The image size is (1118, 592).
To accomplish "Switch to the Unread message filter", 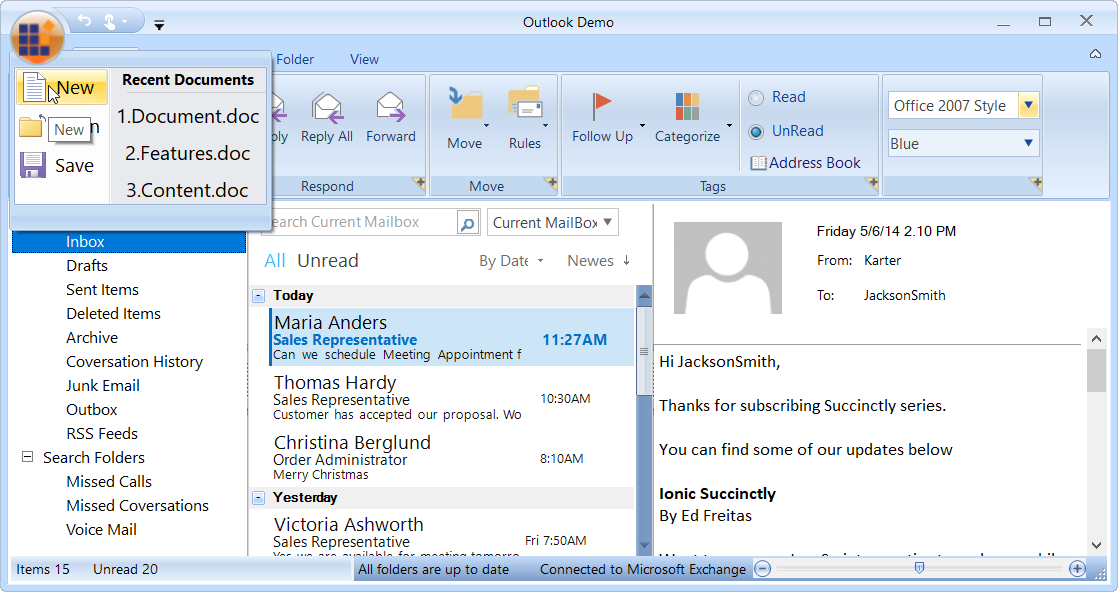I will point(327,260).
